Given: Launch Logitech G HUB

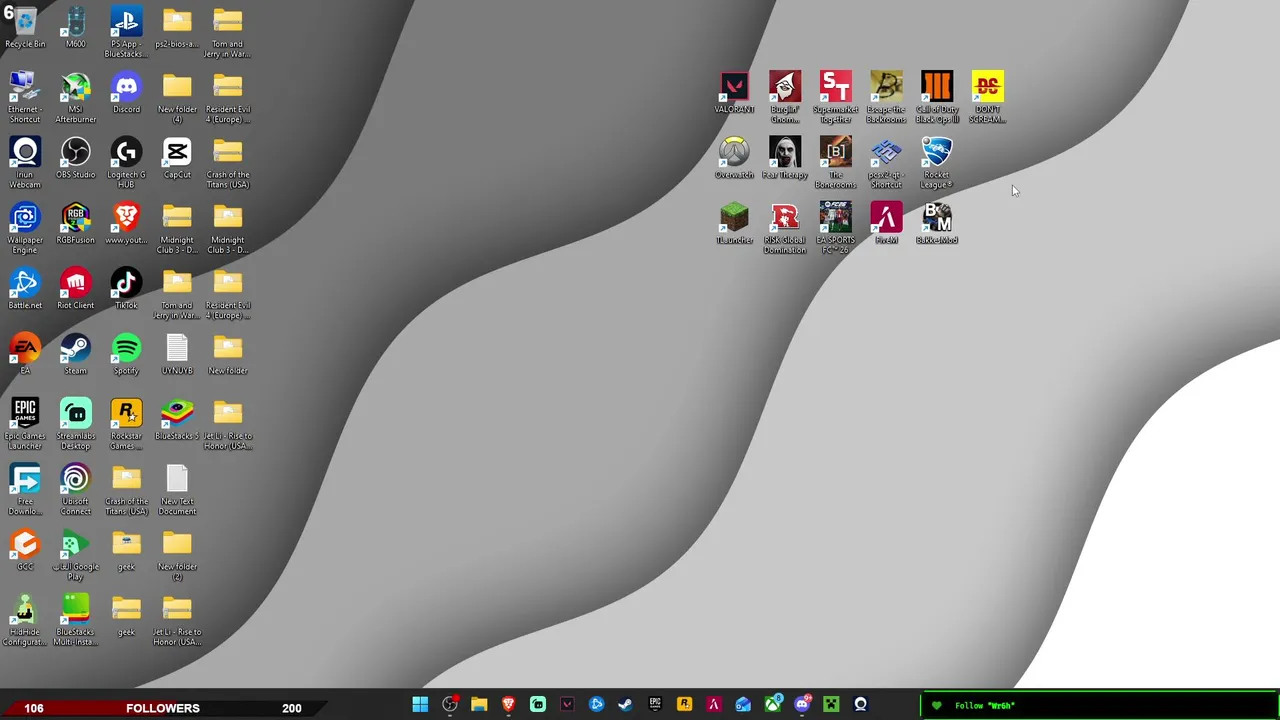Looking at the screenshot, I should (x=126, y=162).
